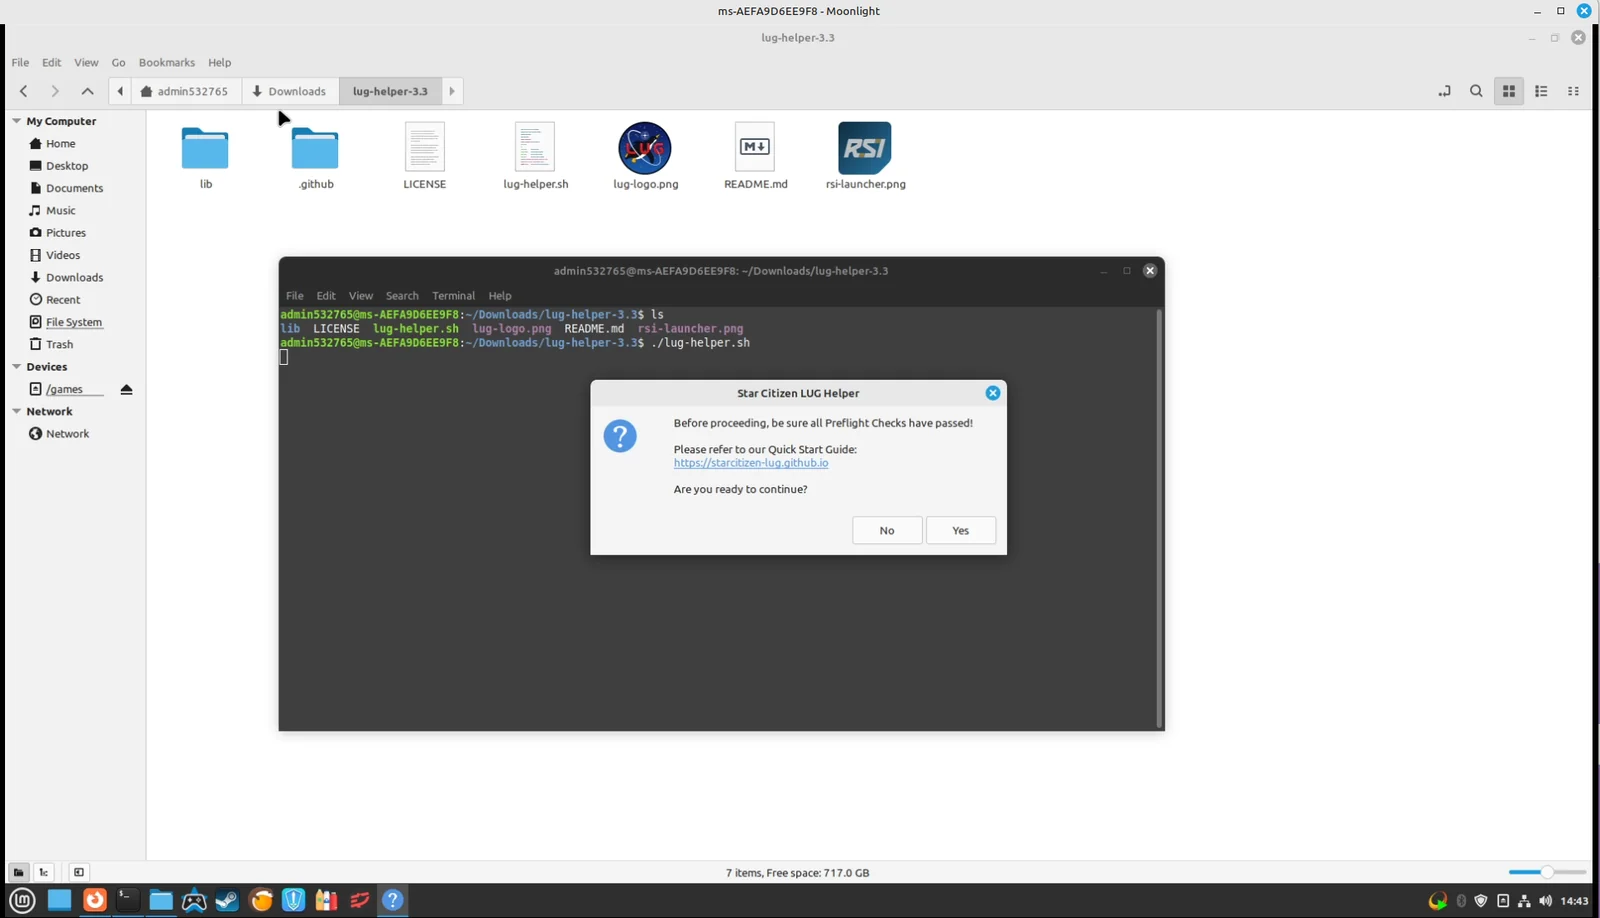Viewport: 1600px width, 918px height.
Task: Select the LICENSE text file icon
Action: pos(425,147)
